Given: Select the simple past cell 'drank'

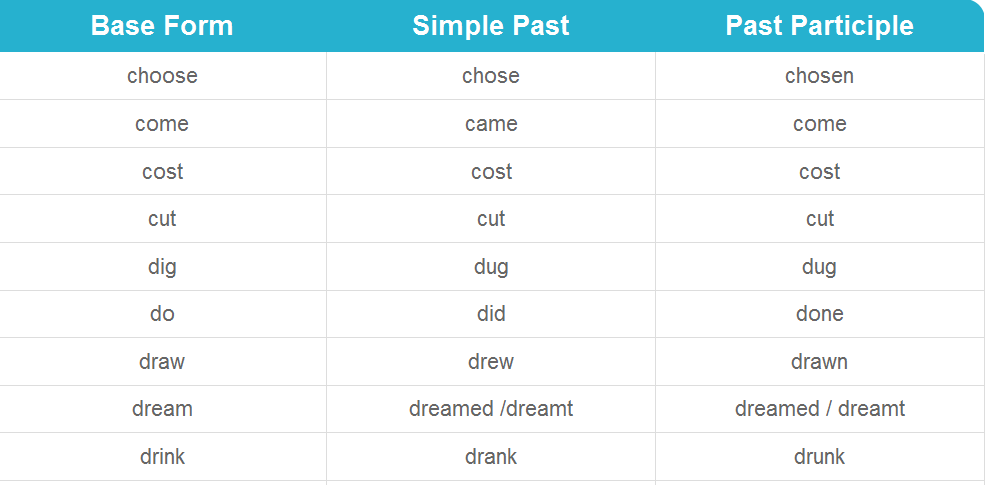Looking at the screenshot, I should (x=491, y=457).
